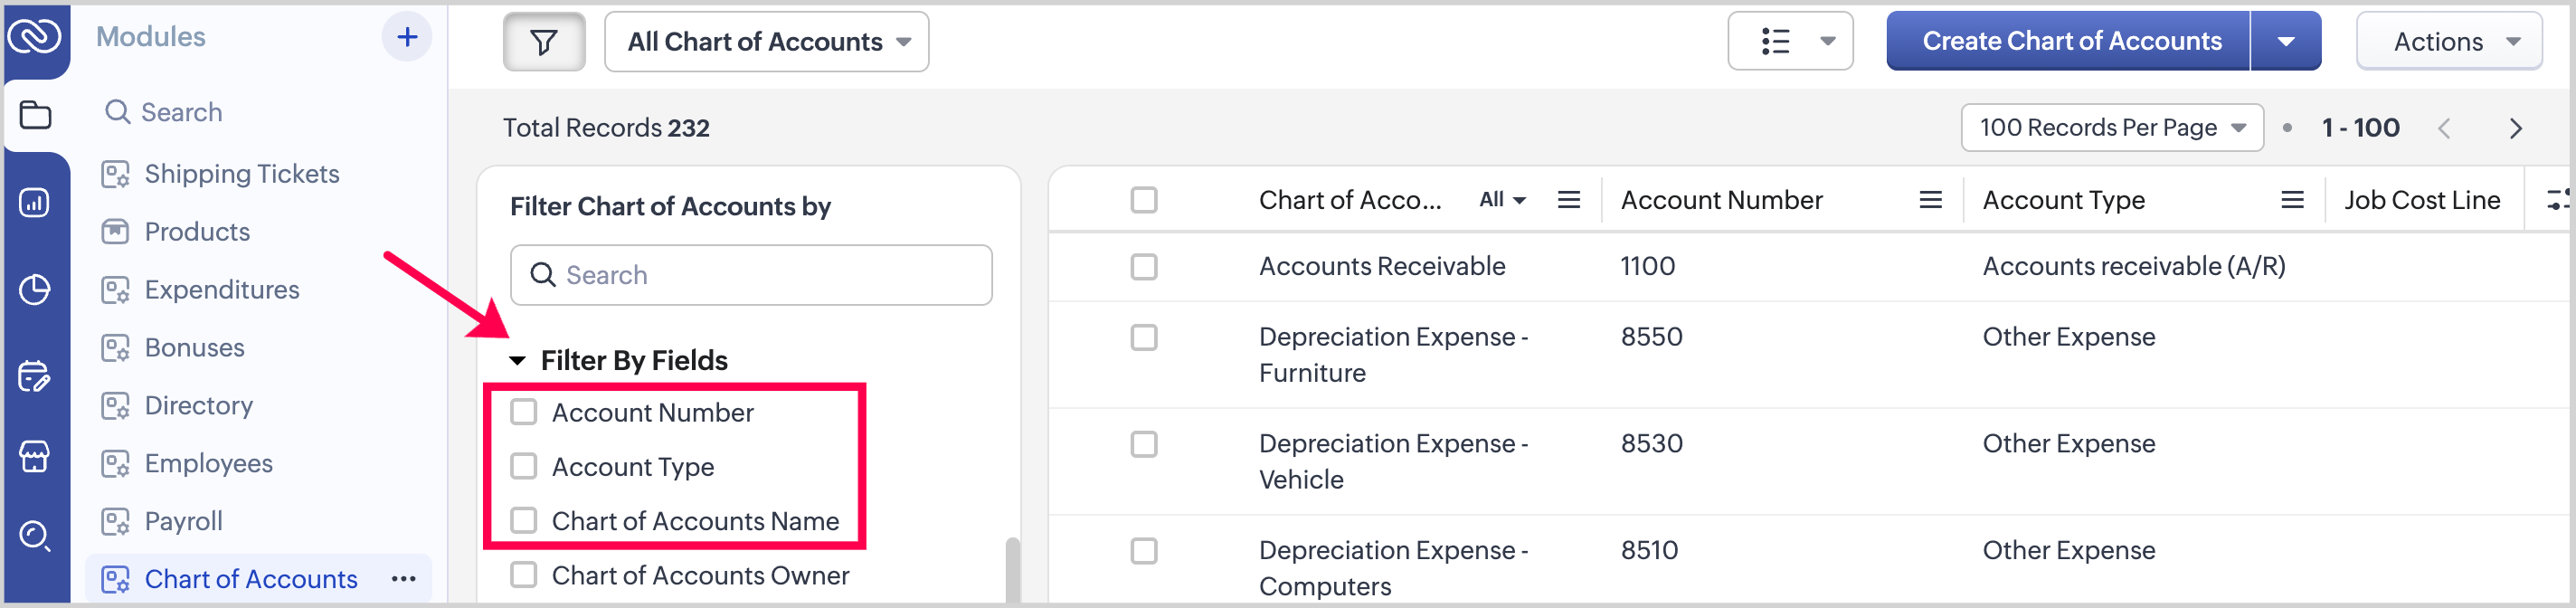Open the pie chart analytics icon
The image size is (2576, 608).
pos(35,290)
